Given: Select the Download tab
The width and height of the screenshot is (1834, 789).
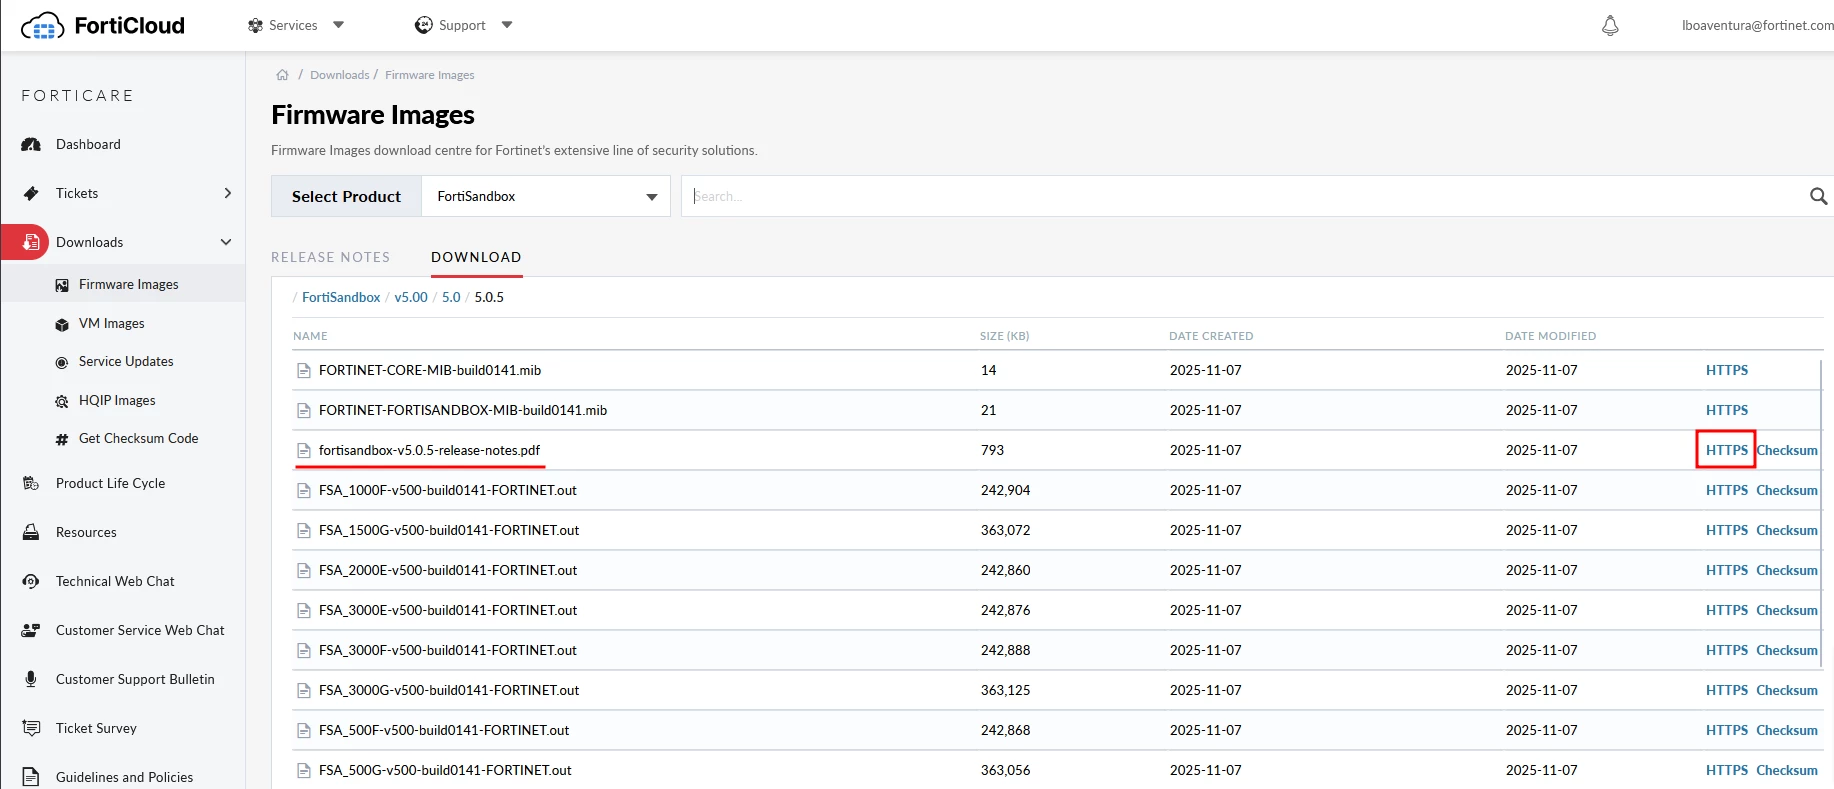Looking at the screenshot, I should coord(476,257).
